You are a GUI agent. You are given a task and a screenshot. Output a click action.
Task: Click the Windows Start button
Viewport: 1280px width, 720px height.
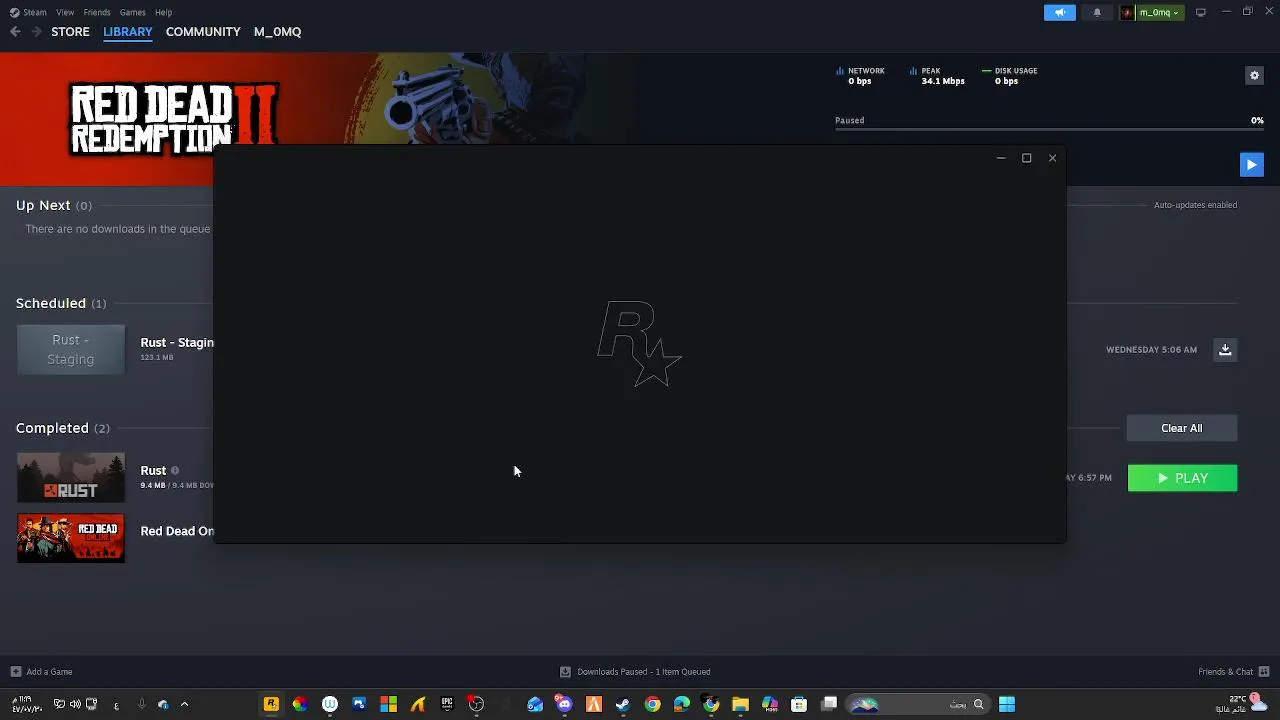tap(1007, 704)
